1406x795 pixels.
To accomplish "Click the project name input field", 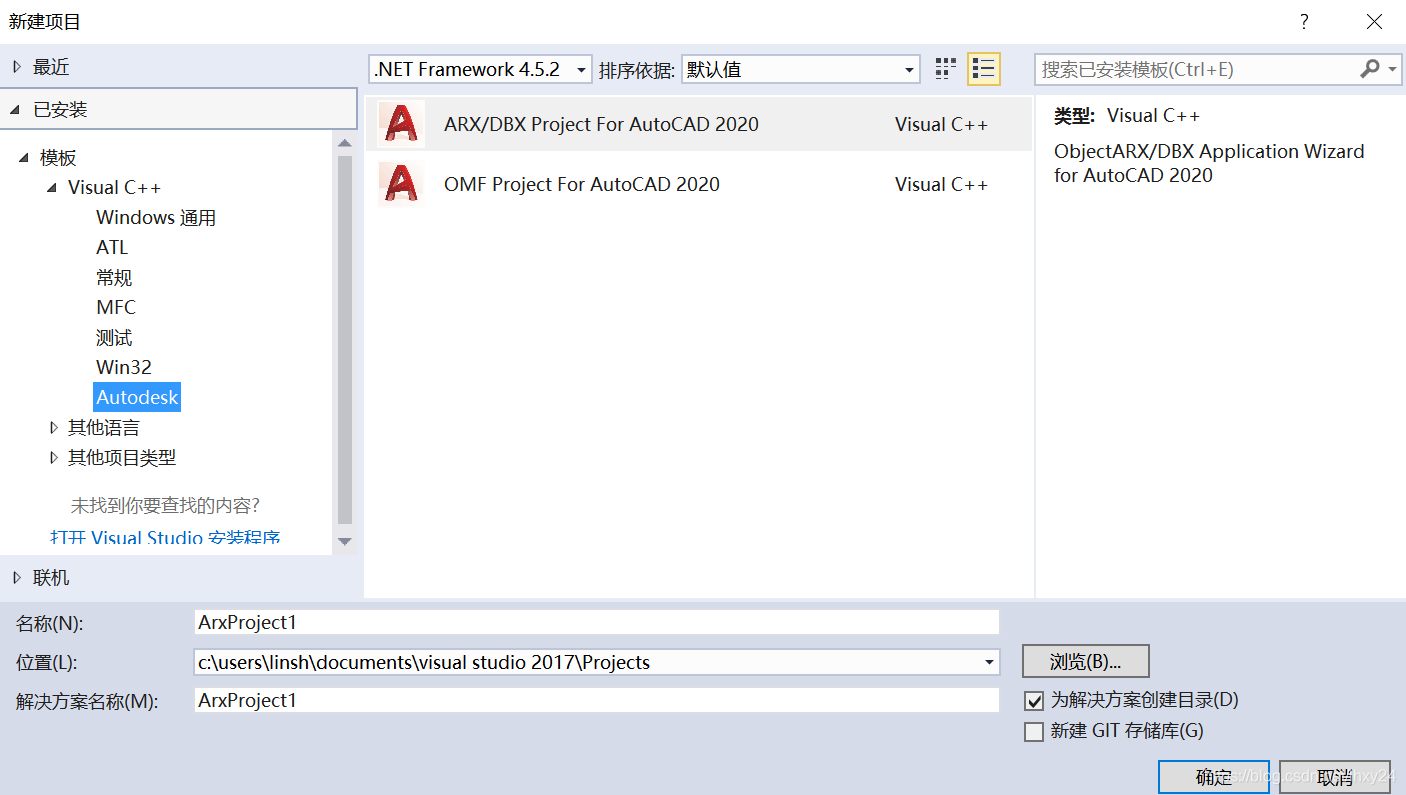I will [x=597, y=622].
